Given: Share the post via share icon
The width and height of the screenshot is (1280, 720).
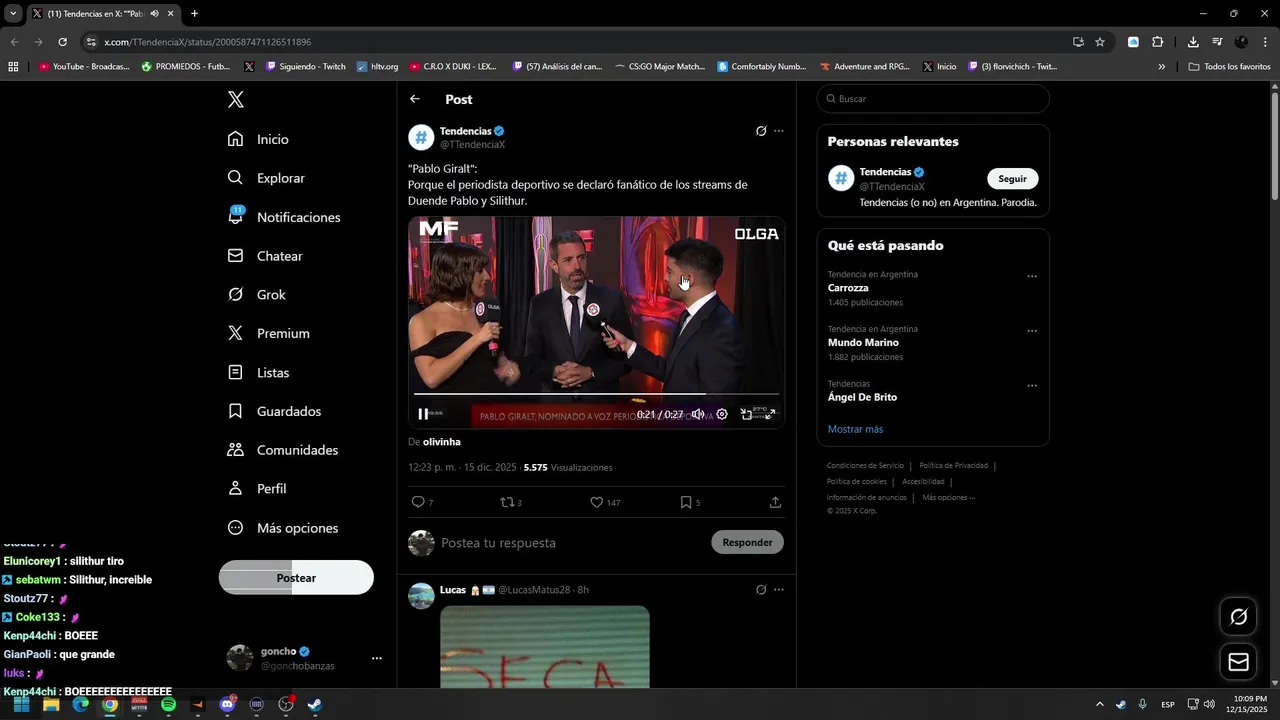Looking at the screenshot, I should (x=775, y=502).
